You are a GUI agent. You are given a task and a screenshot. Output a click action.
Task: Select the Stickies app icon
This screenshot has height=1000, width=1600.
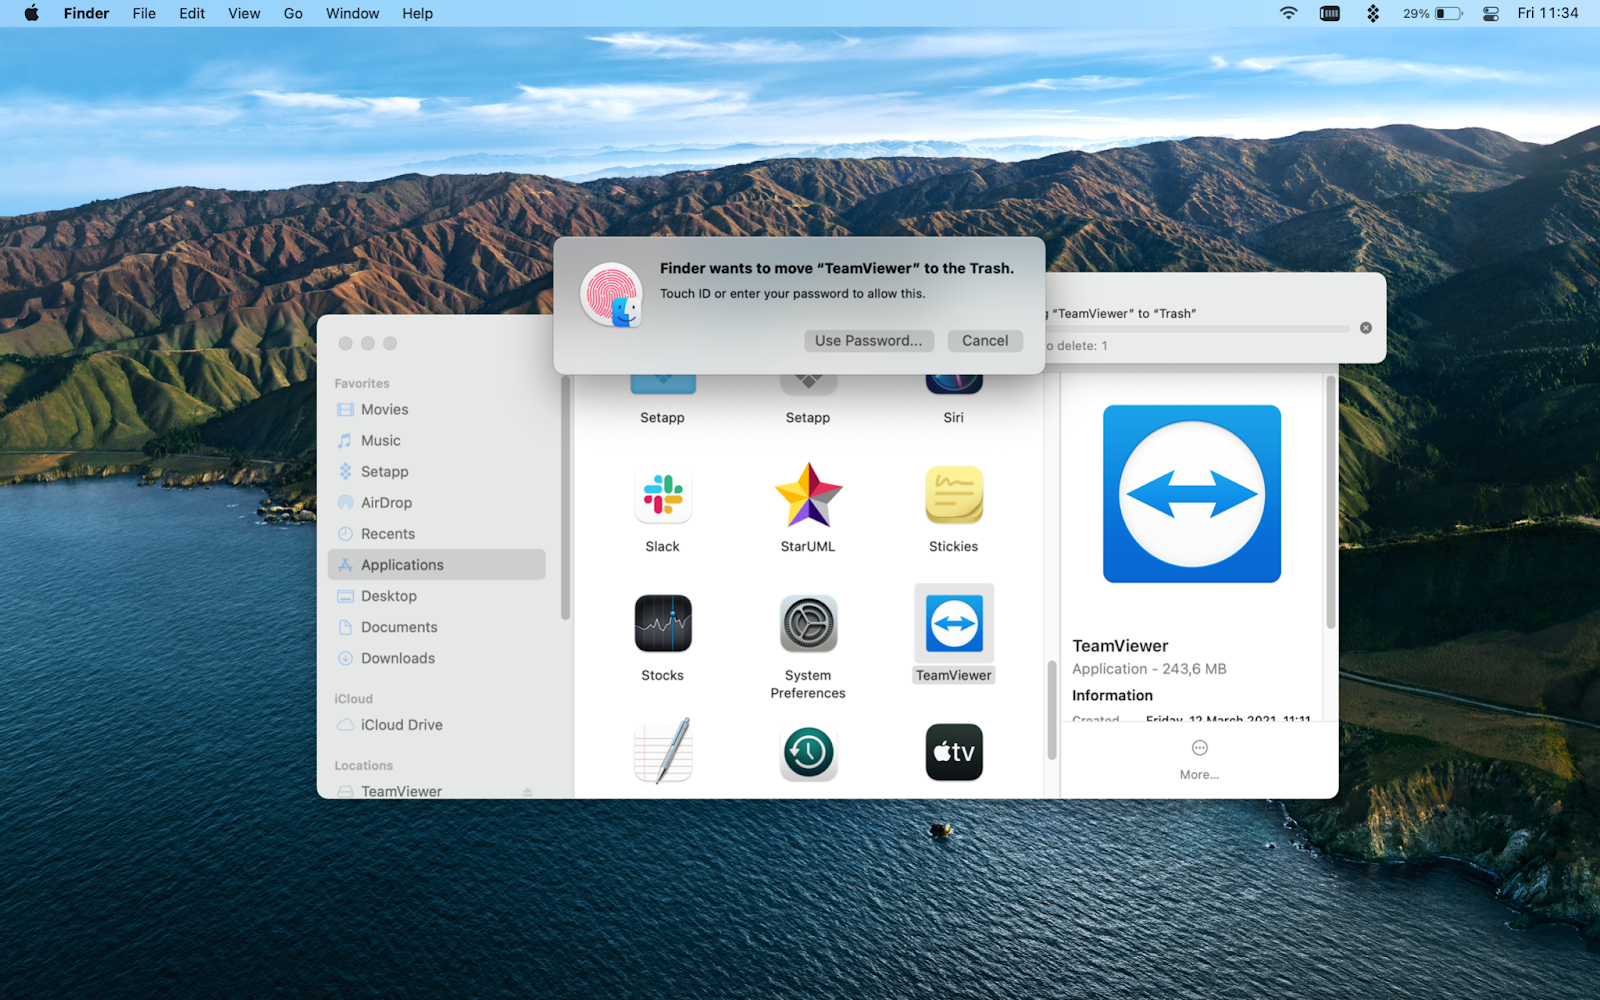pyautogui.click(x=954, y=495)
